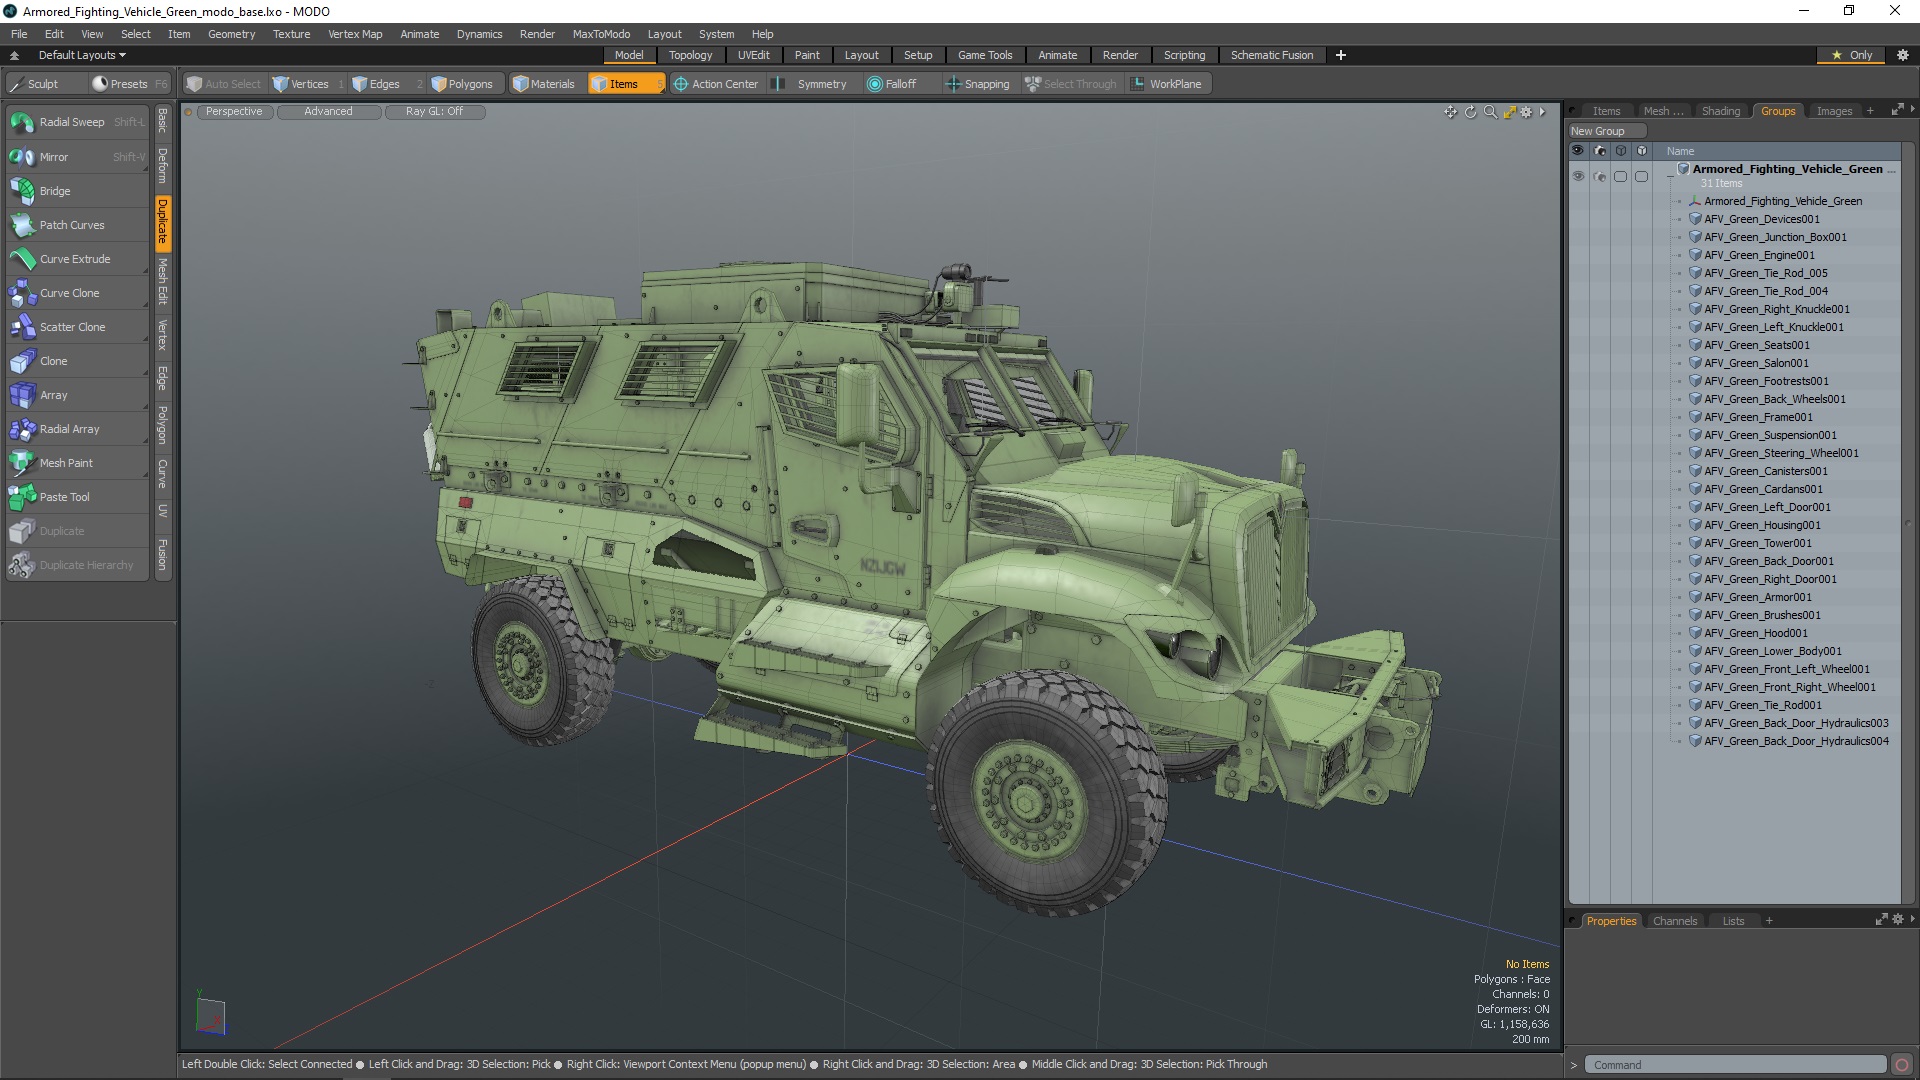Activate the Mirror tool
This screenshot has width=1920, height=1080.
[x=53, y=157]
